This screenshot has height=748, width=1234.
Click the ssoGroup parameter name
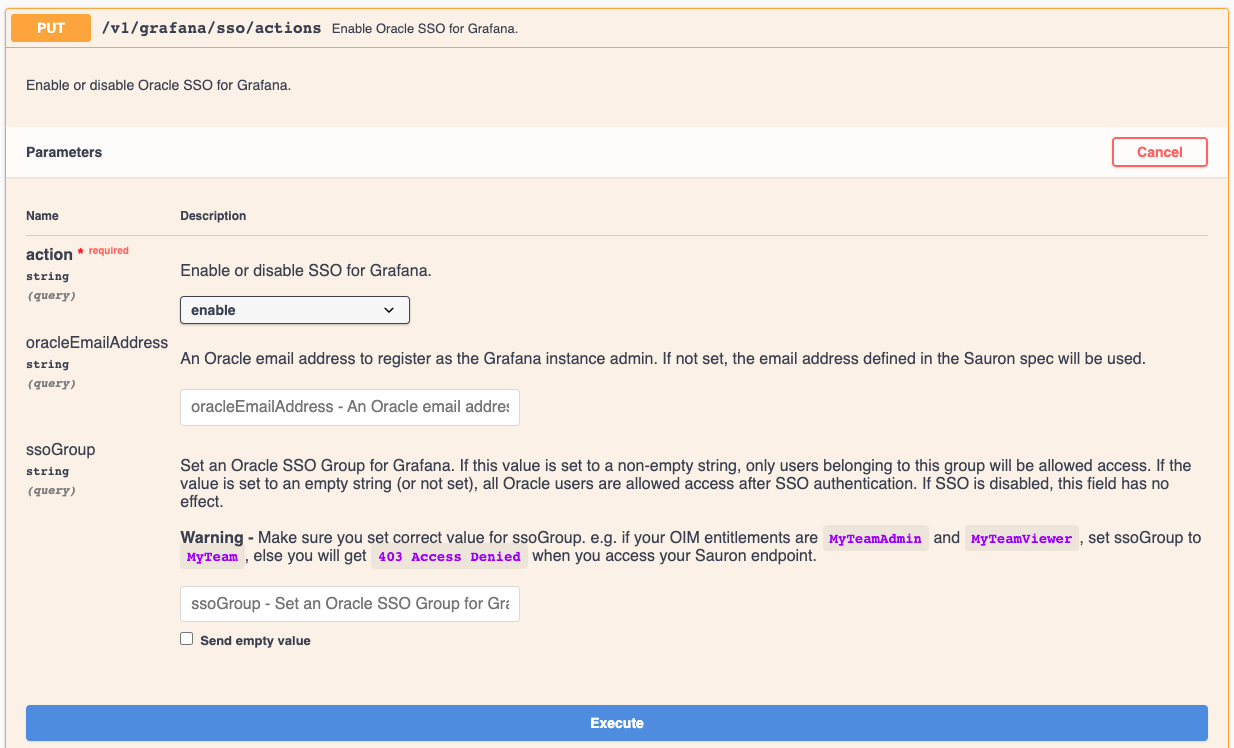(x=60, y=450)
